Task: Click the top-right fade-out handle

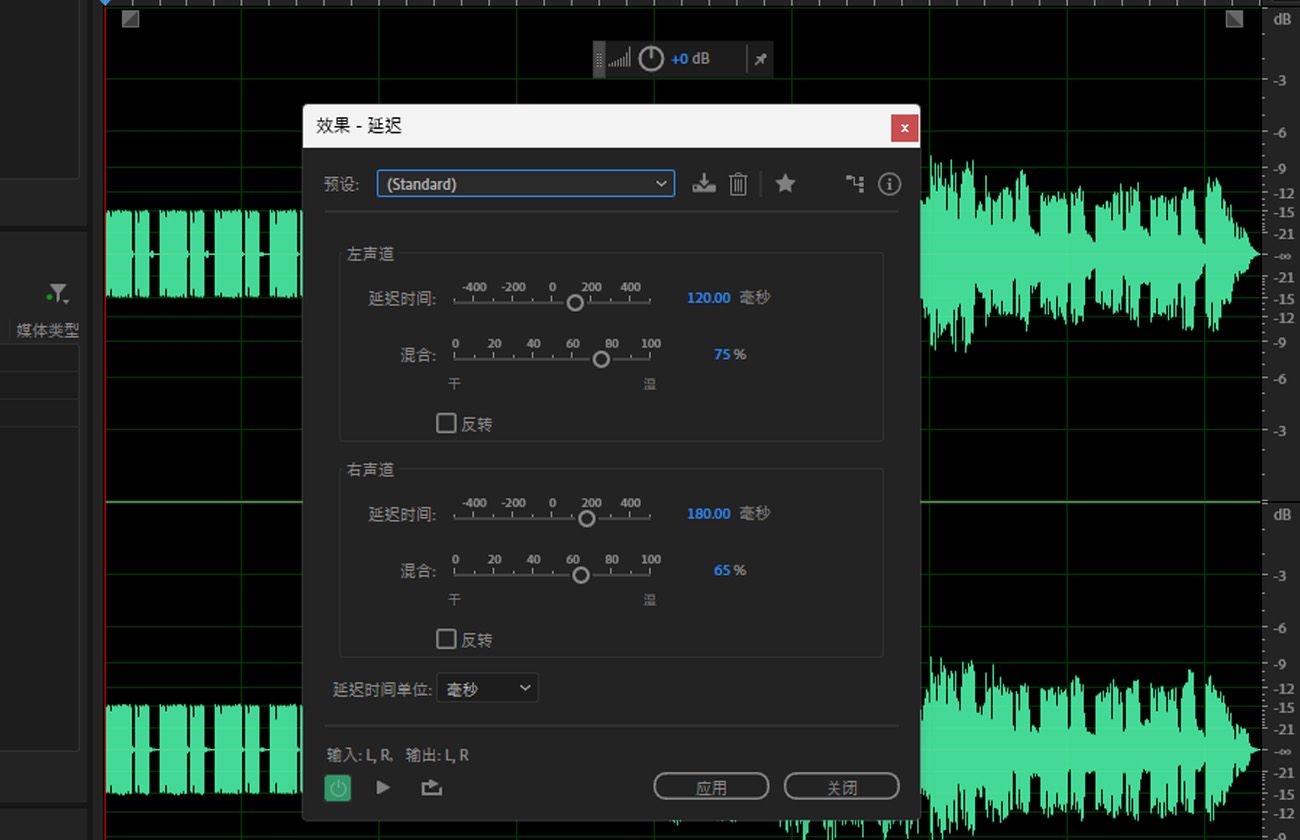Action: coord(1235,19)
